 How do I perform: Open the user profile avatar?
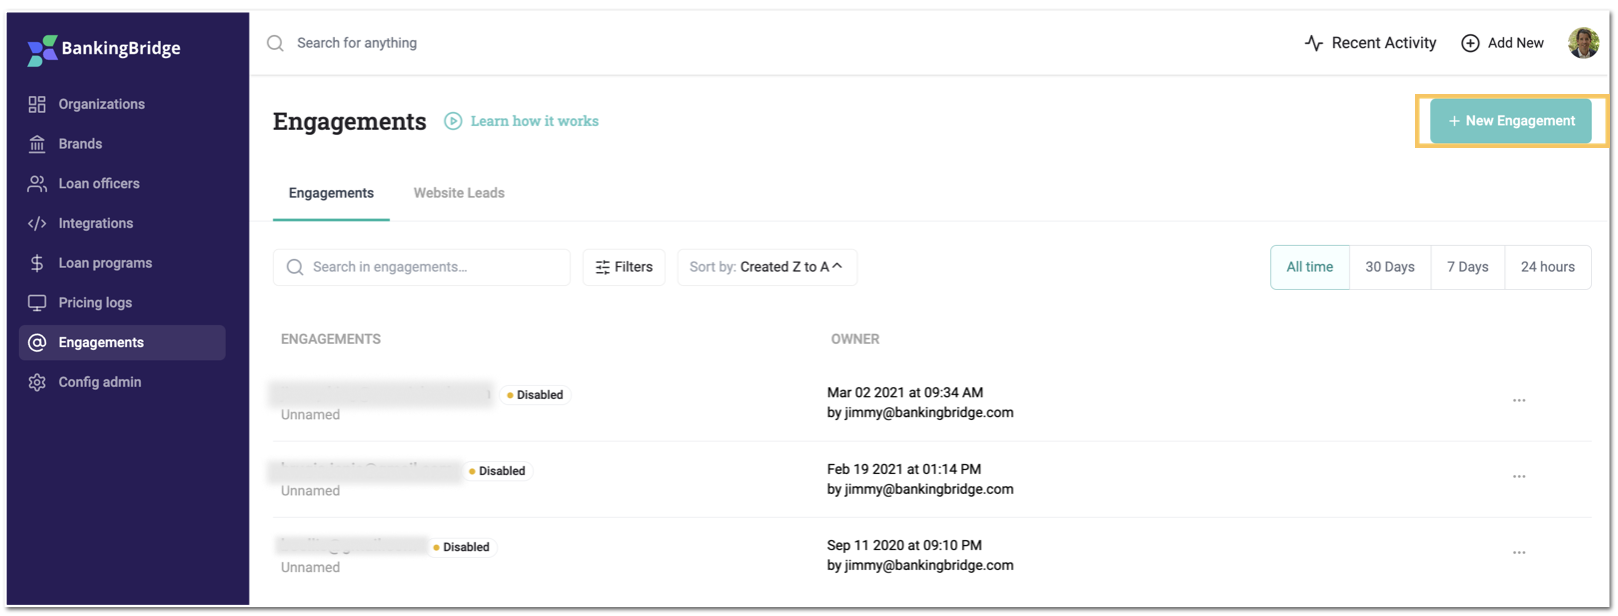(1583, 43)
